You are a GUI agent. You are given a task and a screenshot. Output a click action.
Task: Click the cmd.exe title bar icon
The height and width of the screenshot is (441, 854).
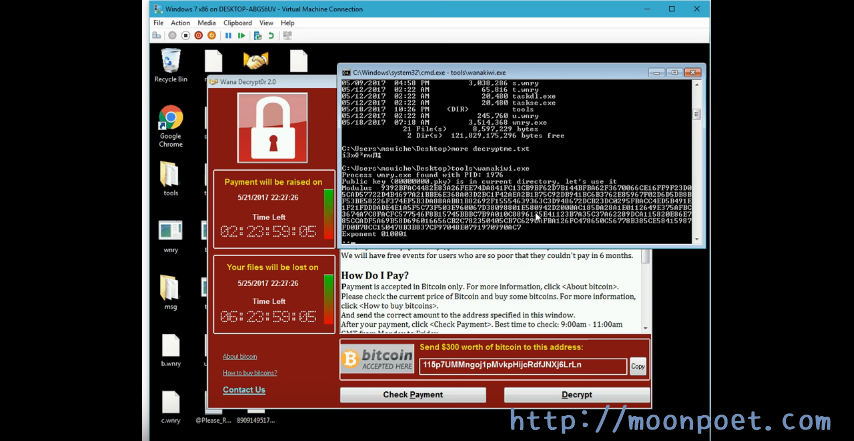346,72
